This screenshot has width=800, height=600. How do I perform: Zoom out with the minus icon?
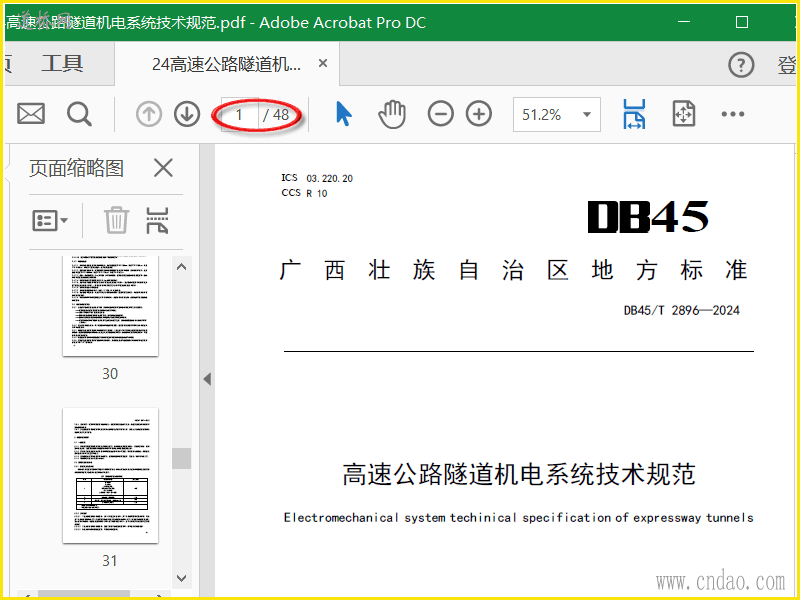click(441, 114)
